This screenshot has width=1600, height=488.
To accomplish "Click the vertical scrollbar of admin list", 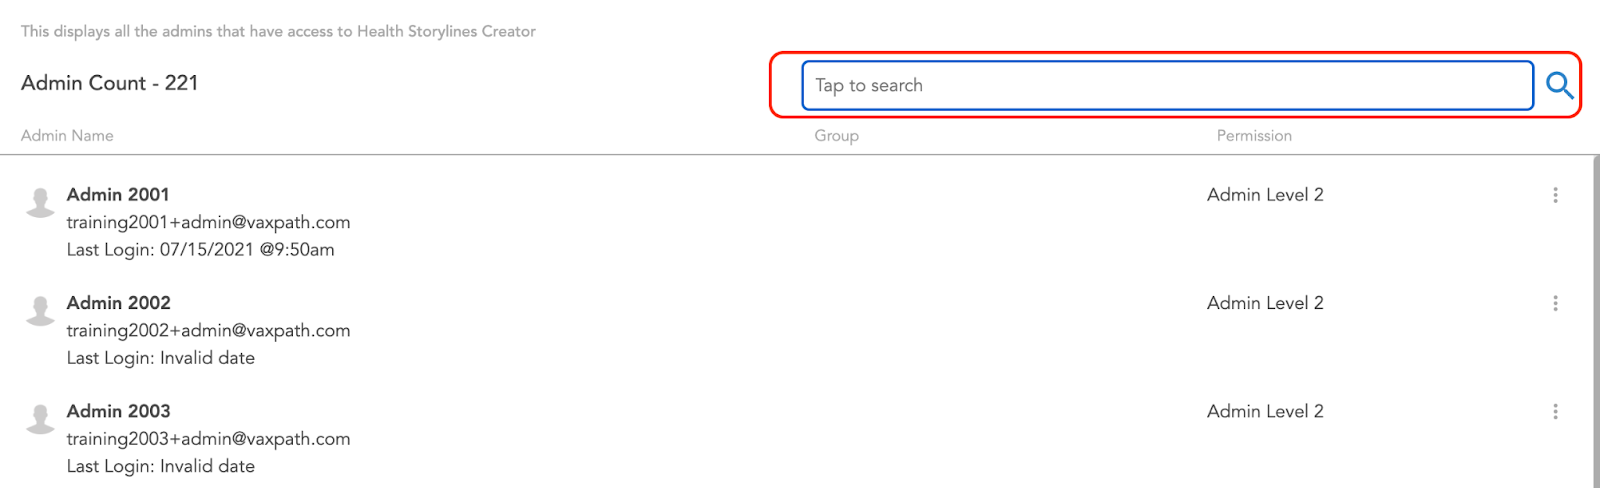I will (x=1595, y=320).
